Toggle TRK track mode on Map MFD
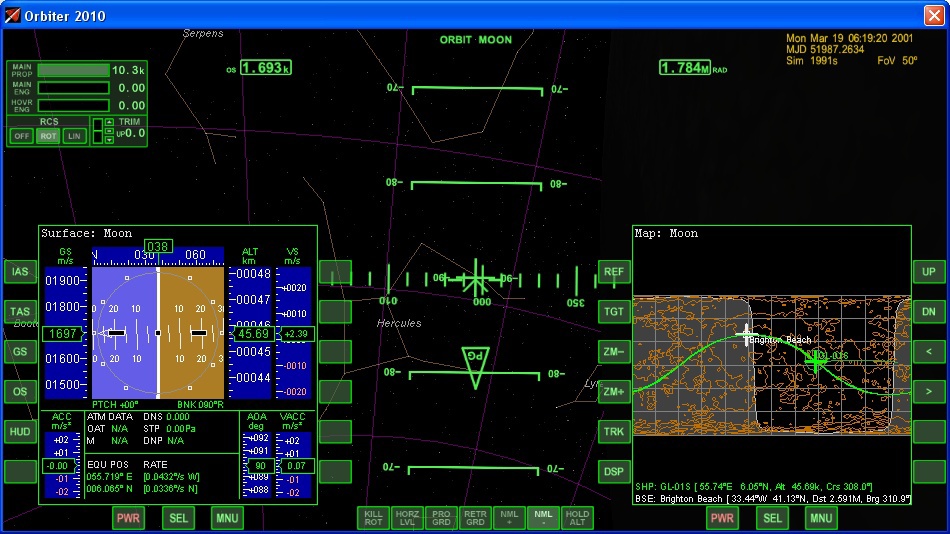The height and width of the screenshot is (534, 950). tap(614, 432)
